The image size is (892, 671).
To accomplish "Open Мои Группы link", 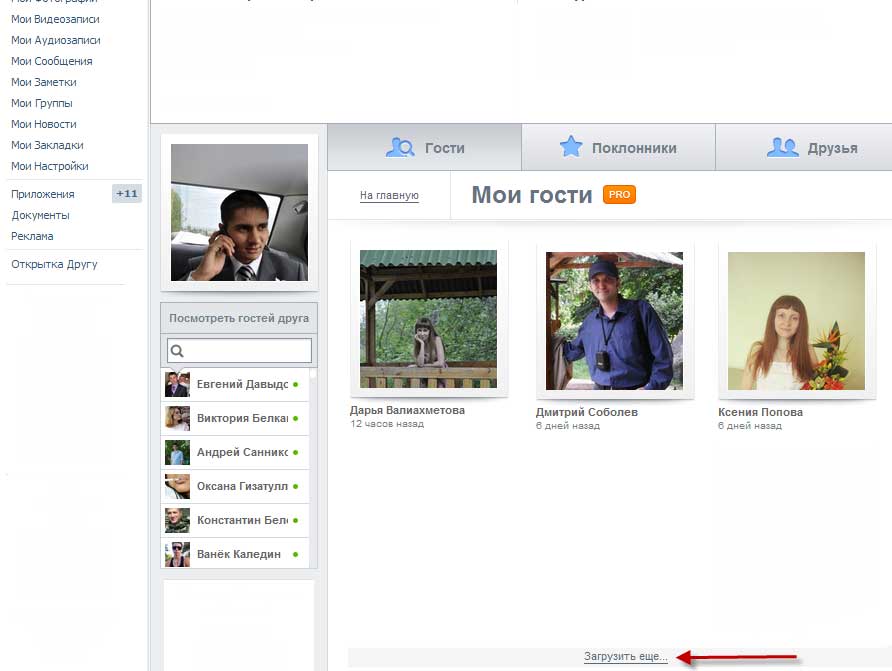I will [42, 103].
